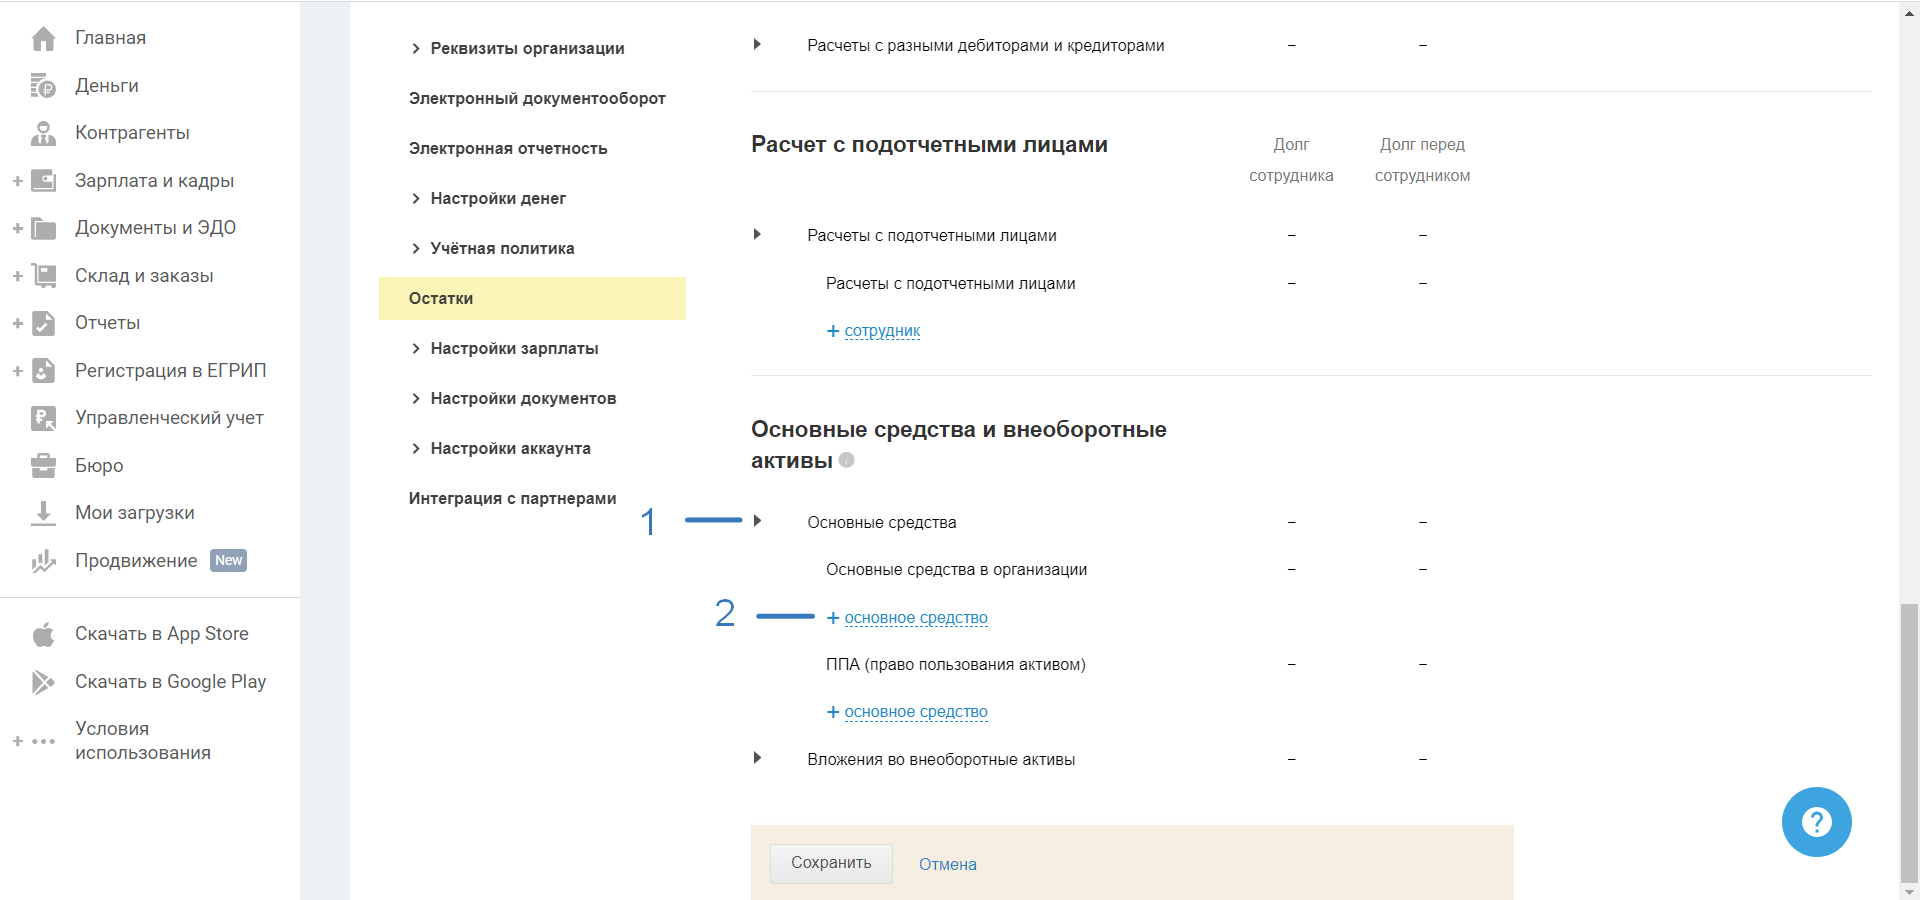Image resolution: width=1920 pixels, height=900 pixels.
Task: Click the page vertical scrollbar thumb
Action: pyautogui.click(x=1909, y=740)
